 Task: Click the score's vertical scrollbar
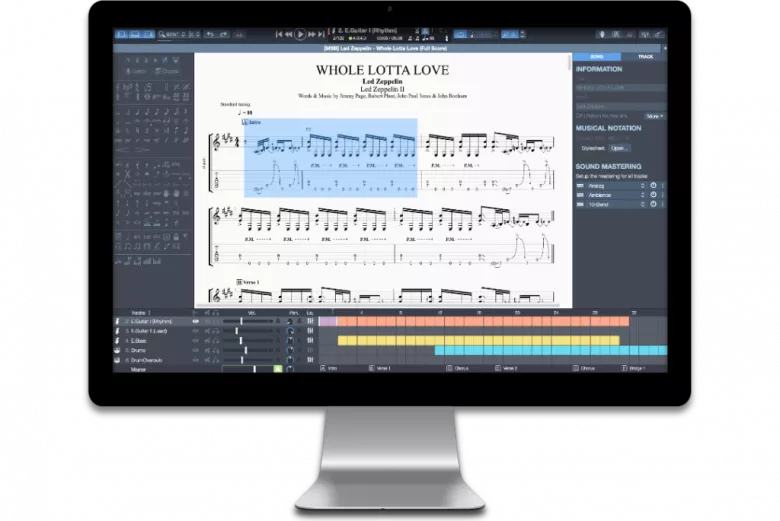(x=570, y=62)
